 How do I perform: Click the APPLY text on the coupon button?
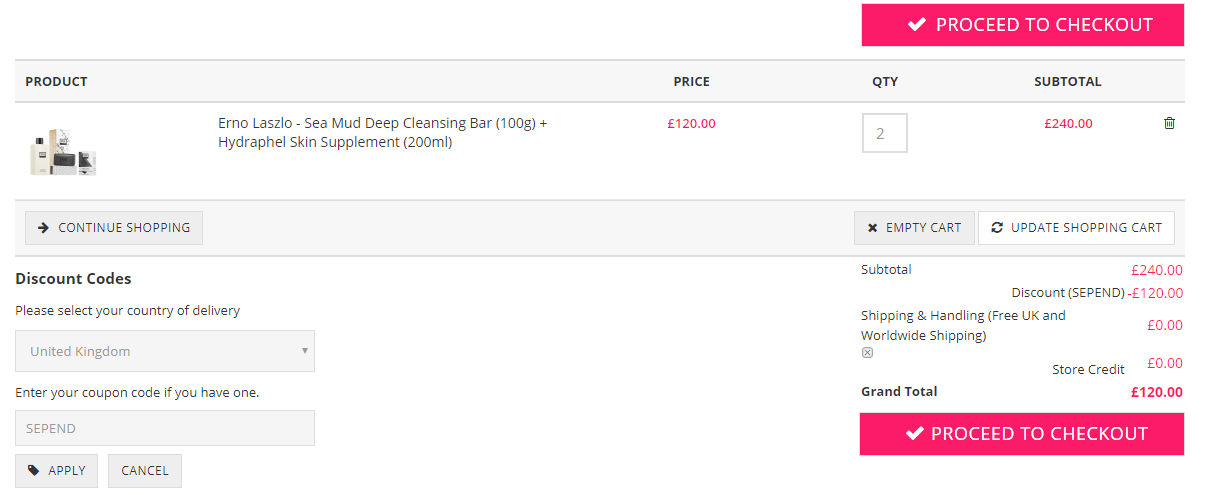click(x=67, y=471)
